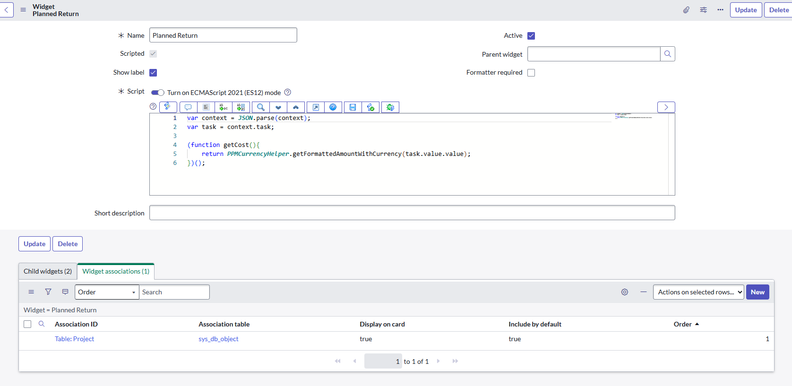Select the Widget associations tab
The height and width of the screenshot is (386, 792).
[x=116, y=271]
